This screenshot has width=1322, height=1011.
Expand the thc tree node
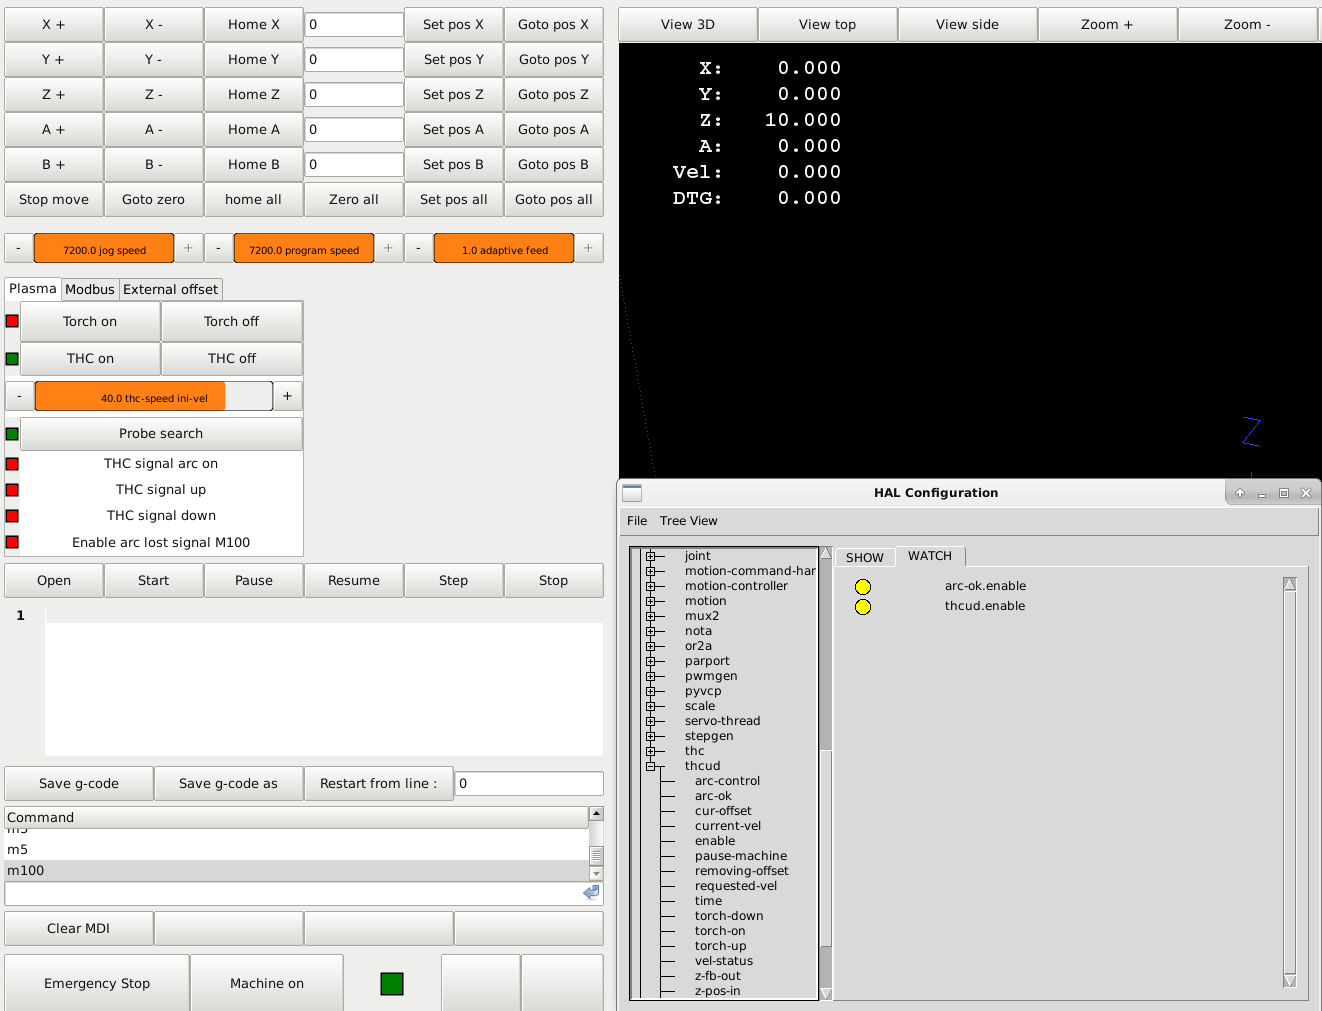pyautogui.click(x=650, y=751)
